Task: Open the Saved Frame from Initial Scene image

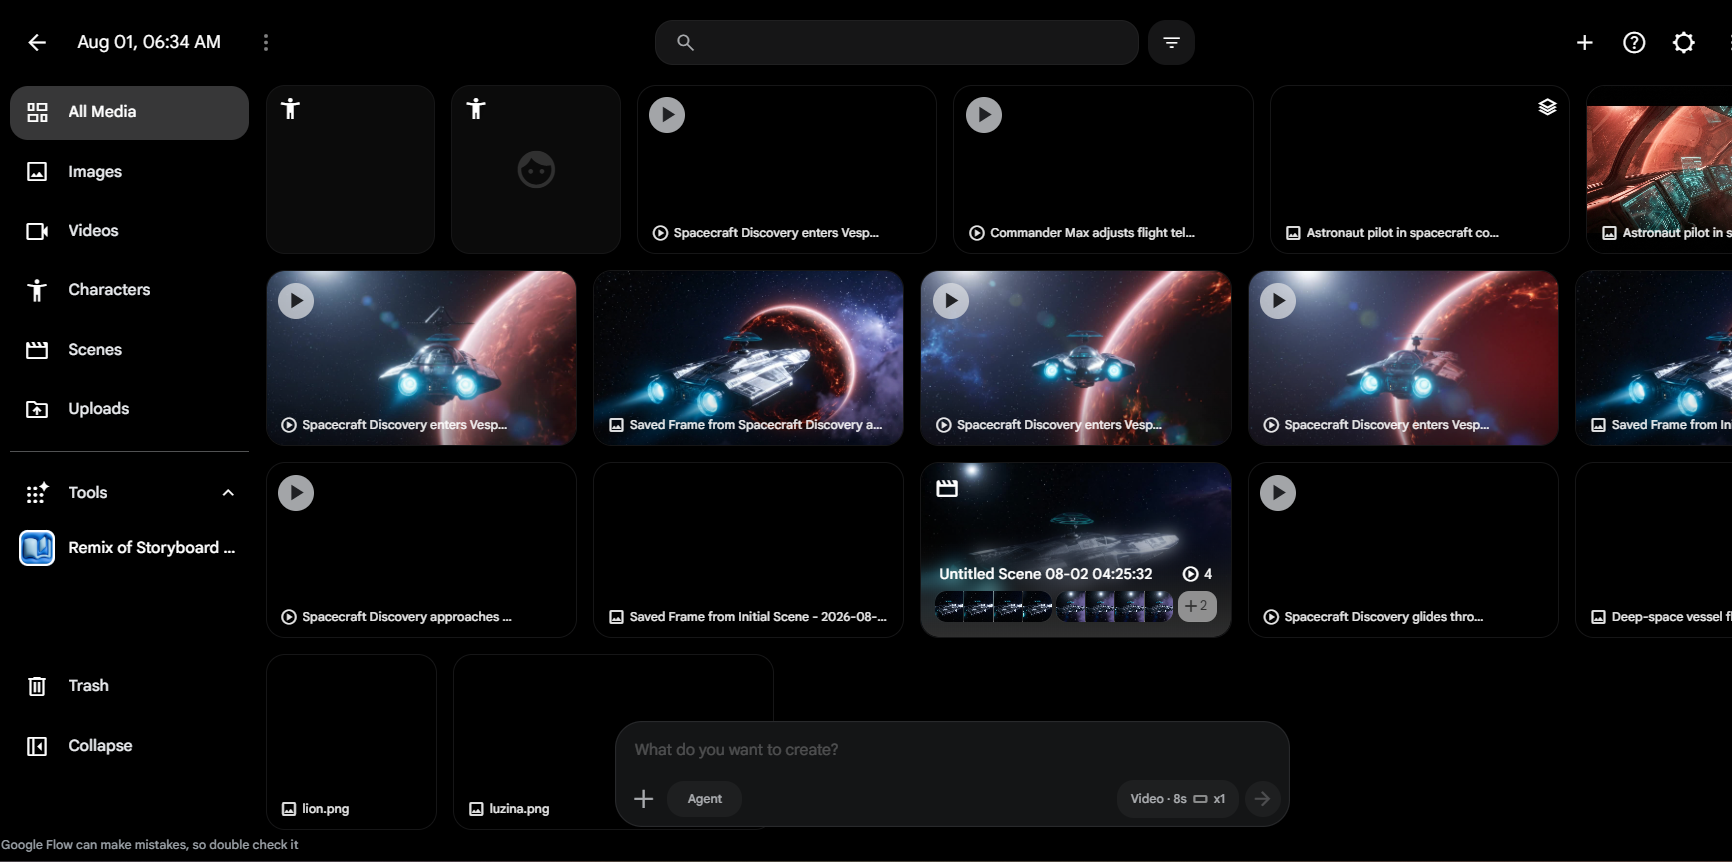Action: click(748, 550)
